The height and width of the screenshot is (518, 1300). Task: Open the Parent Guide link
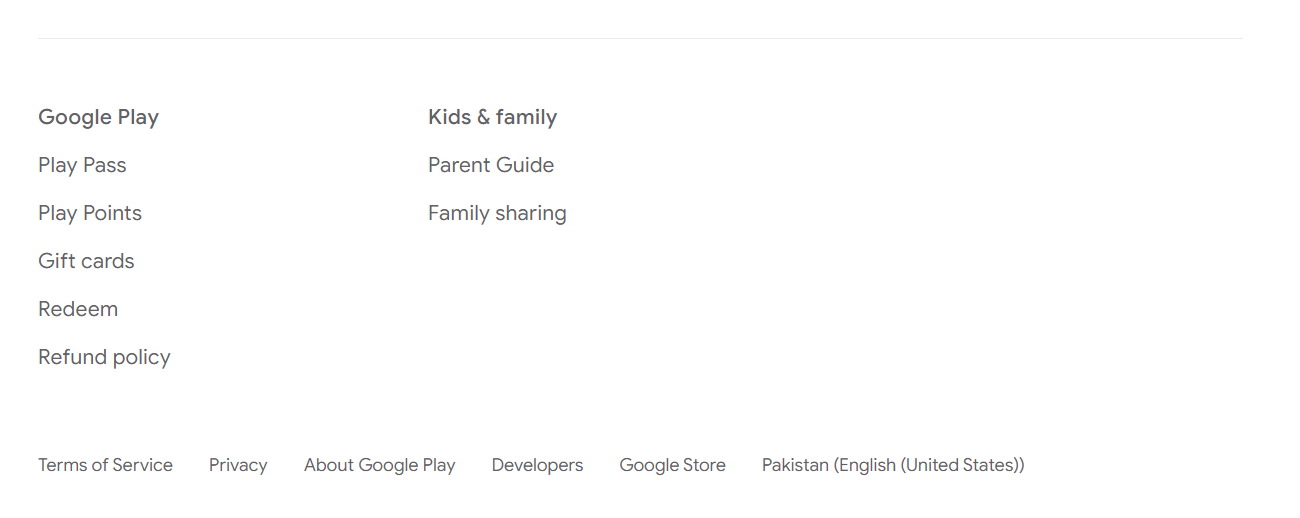[x=491, y=165]
